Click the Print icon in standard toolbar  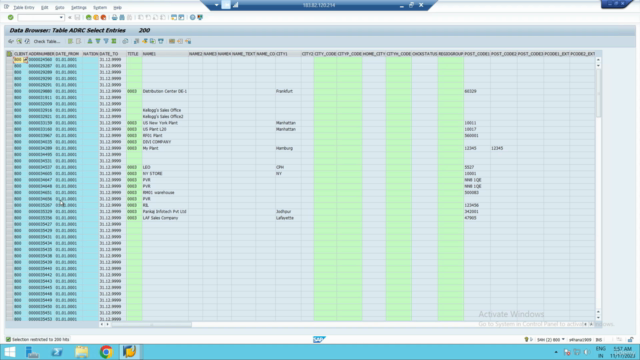[115, 18]
